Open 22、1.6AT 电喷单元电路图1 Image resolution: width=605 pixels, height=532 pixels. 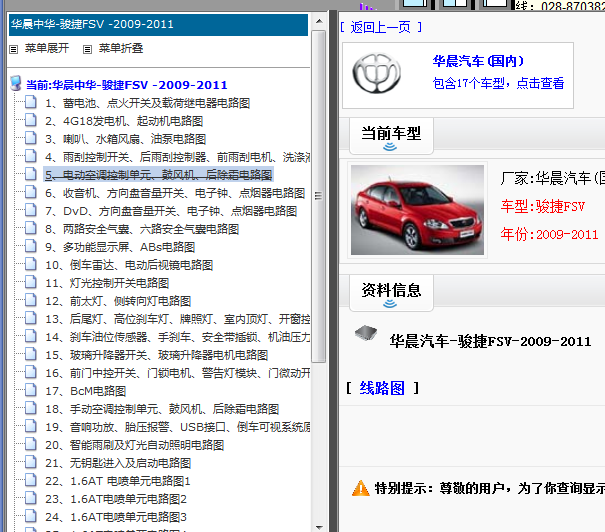(118, 481)
